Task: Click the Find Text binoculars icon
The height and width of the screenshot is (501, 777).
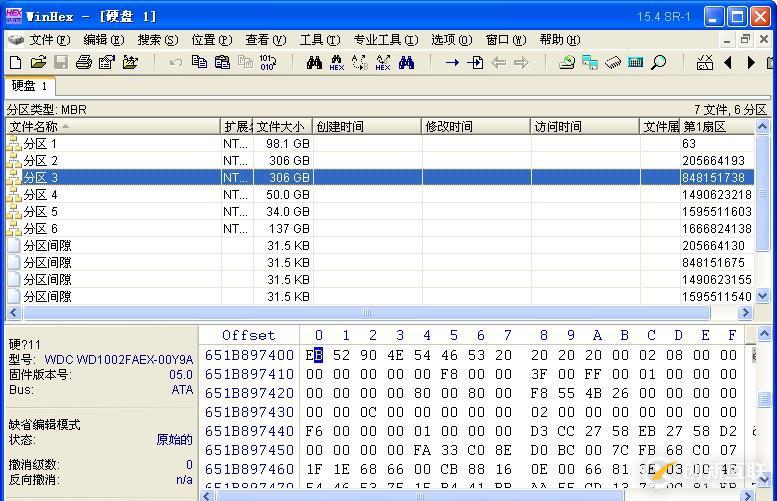Action: coord(314,62)
